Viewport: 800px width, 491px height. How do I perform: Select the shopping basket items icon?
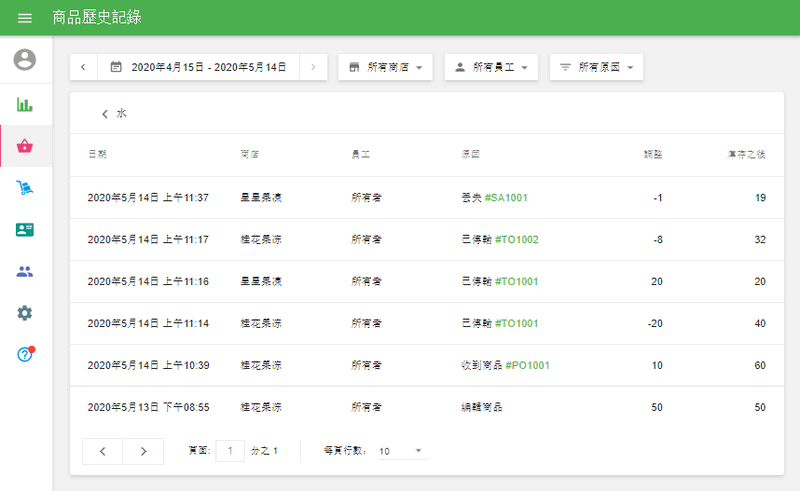pyautogui.click(x=25, y=146)
